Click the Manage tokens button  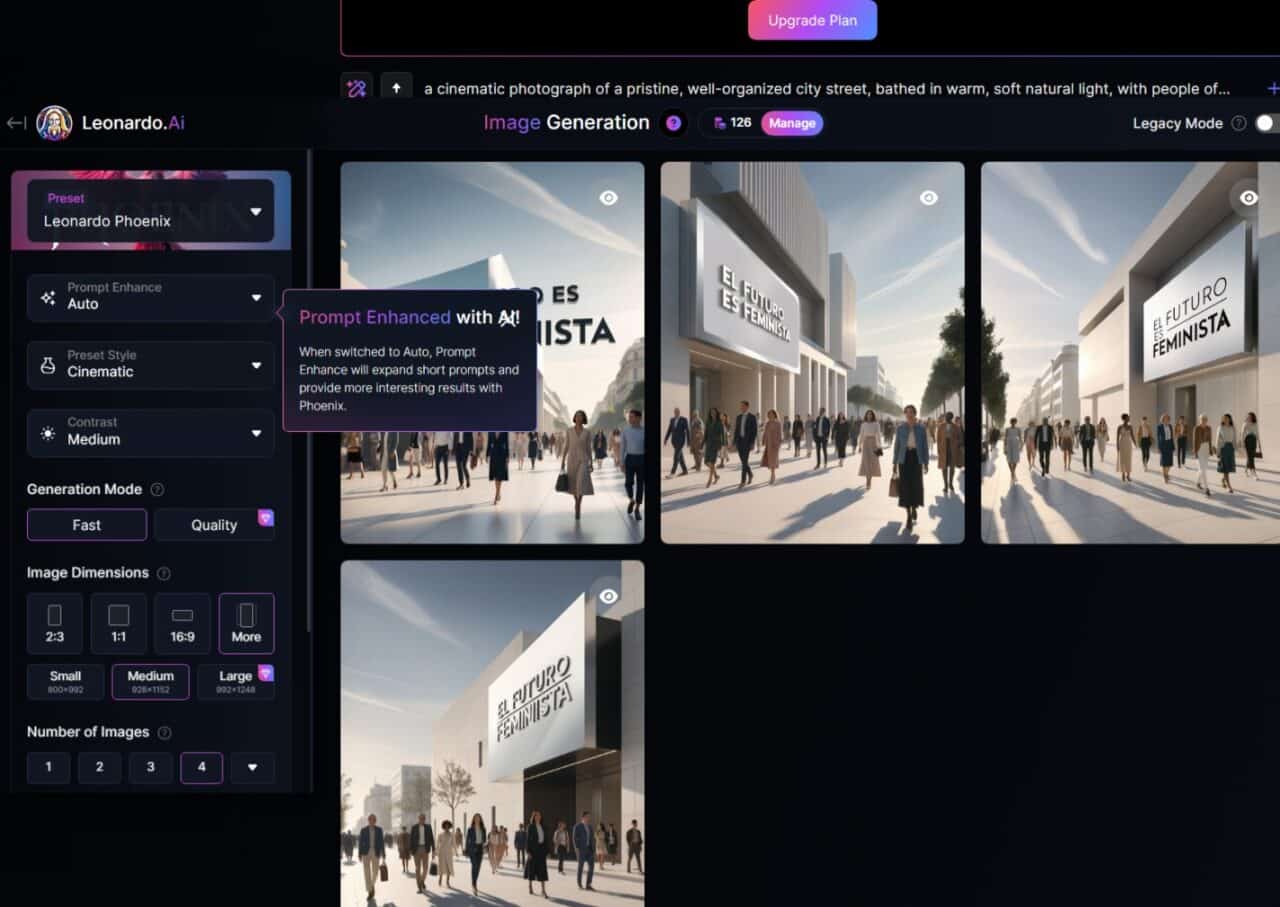(792, 123)
